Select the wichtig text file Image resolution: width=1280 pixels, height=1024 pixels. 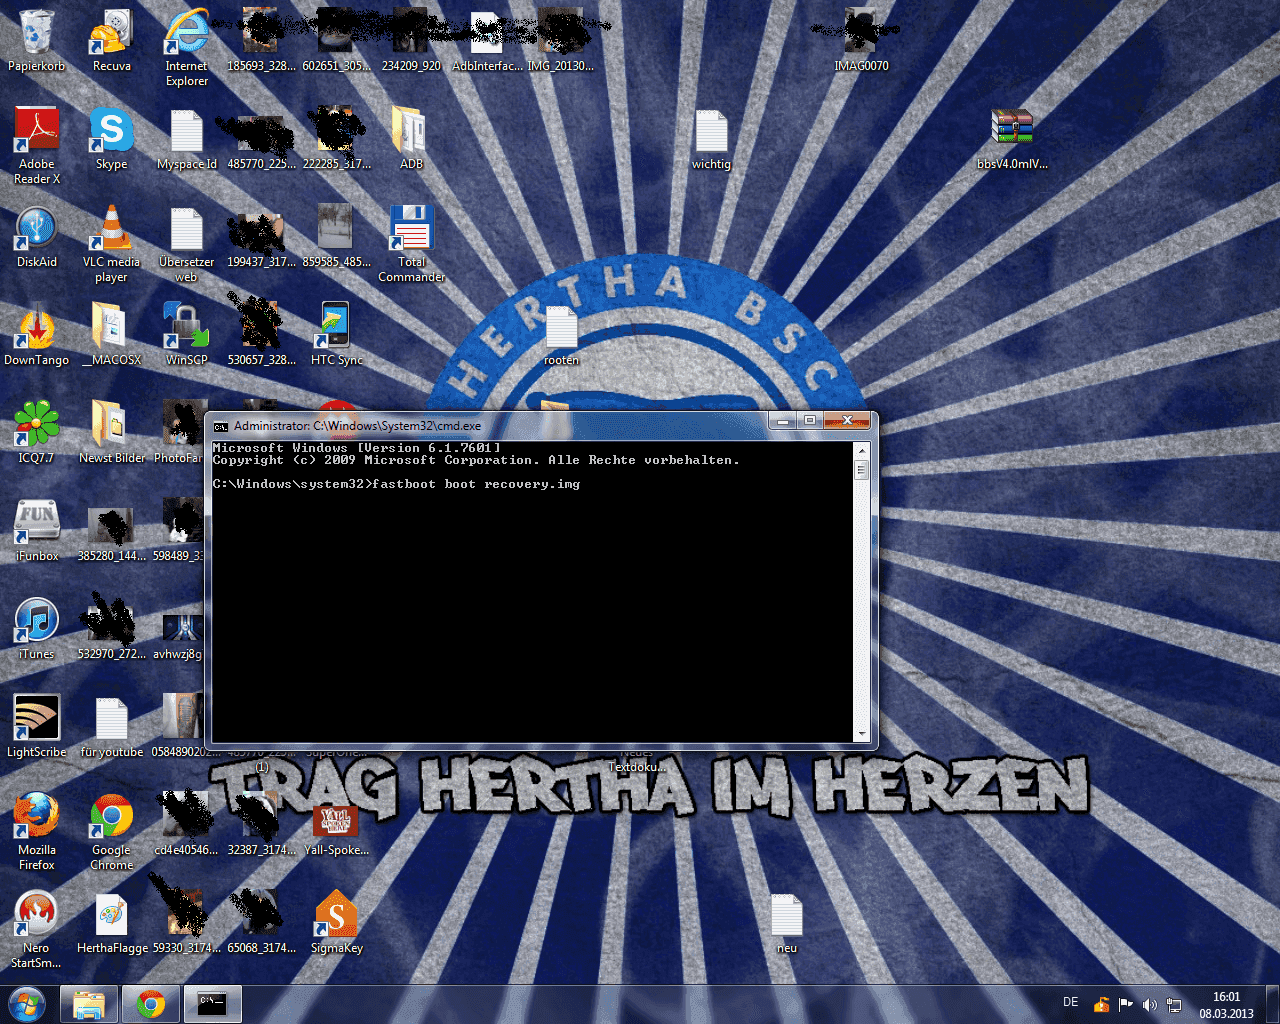tap(711, 139)
